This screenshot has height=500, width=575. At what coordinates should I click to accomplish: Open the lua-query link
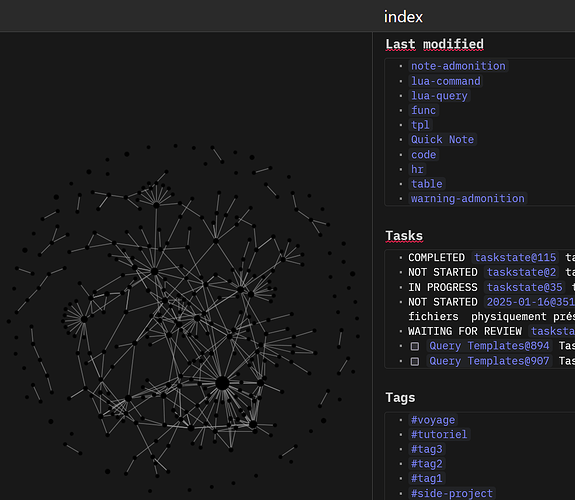coord(439,96)
